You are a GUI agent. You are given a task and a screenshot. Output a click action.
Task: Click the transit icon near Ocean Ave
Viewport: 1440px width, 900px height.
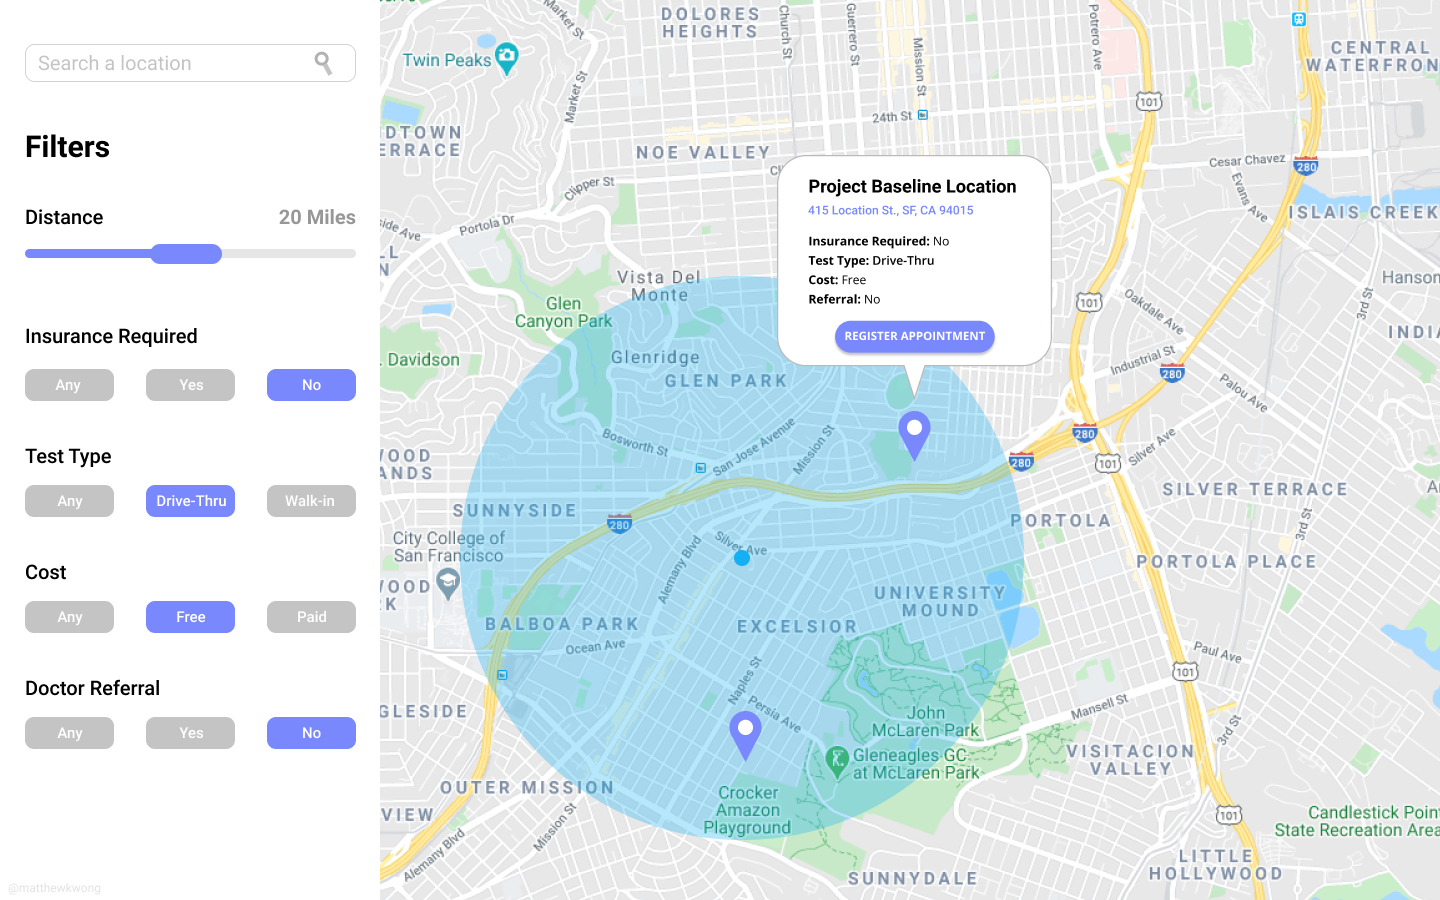tap(503, 675)
